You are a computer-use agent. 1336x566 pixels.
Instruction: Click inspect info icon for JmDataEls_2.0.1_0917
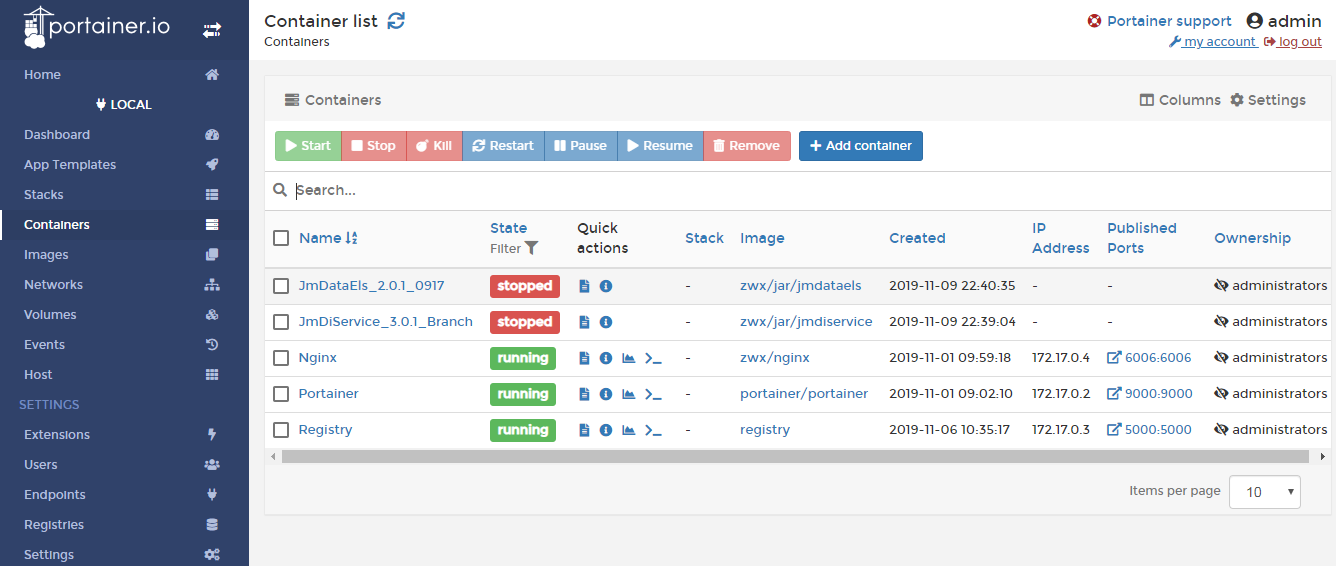coord(606,286)
